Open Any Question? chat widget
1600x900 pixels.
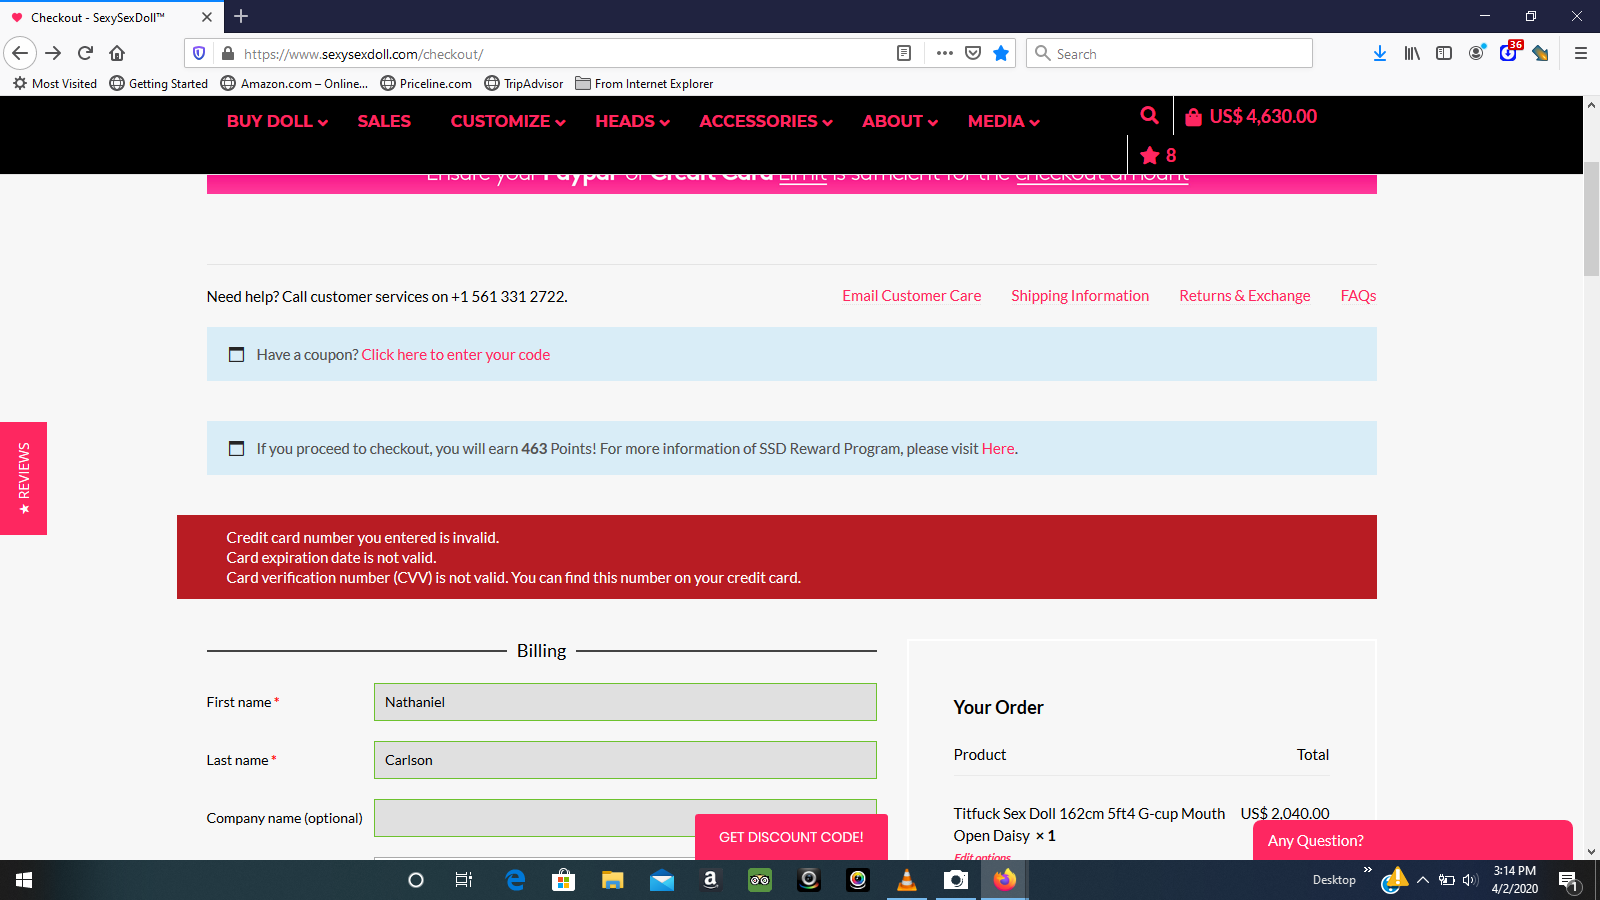[x=1412, y=840]
